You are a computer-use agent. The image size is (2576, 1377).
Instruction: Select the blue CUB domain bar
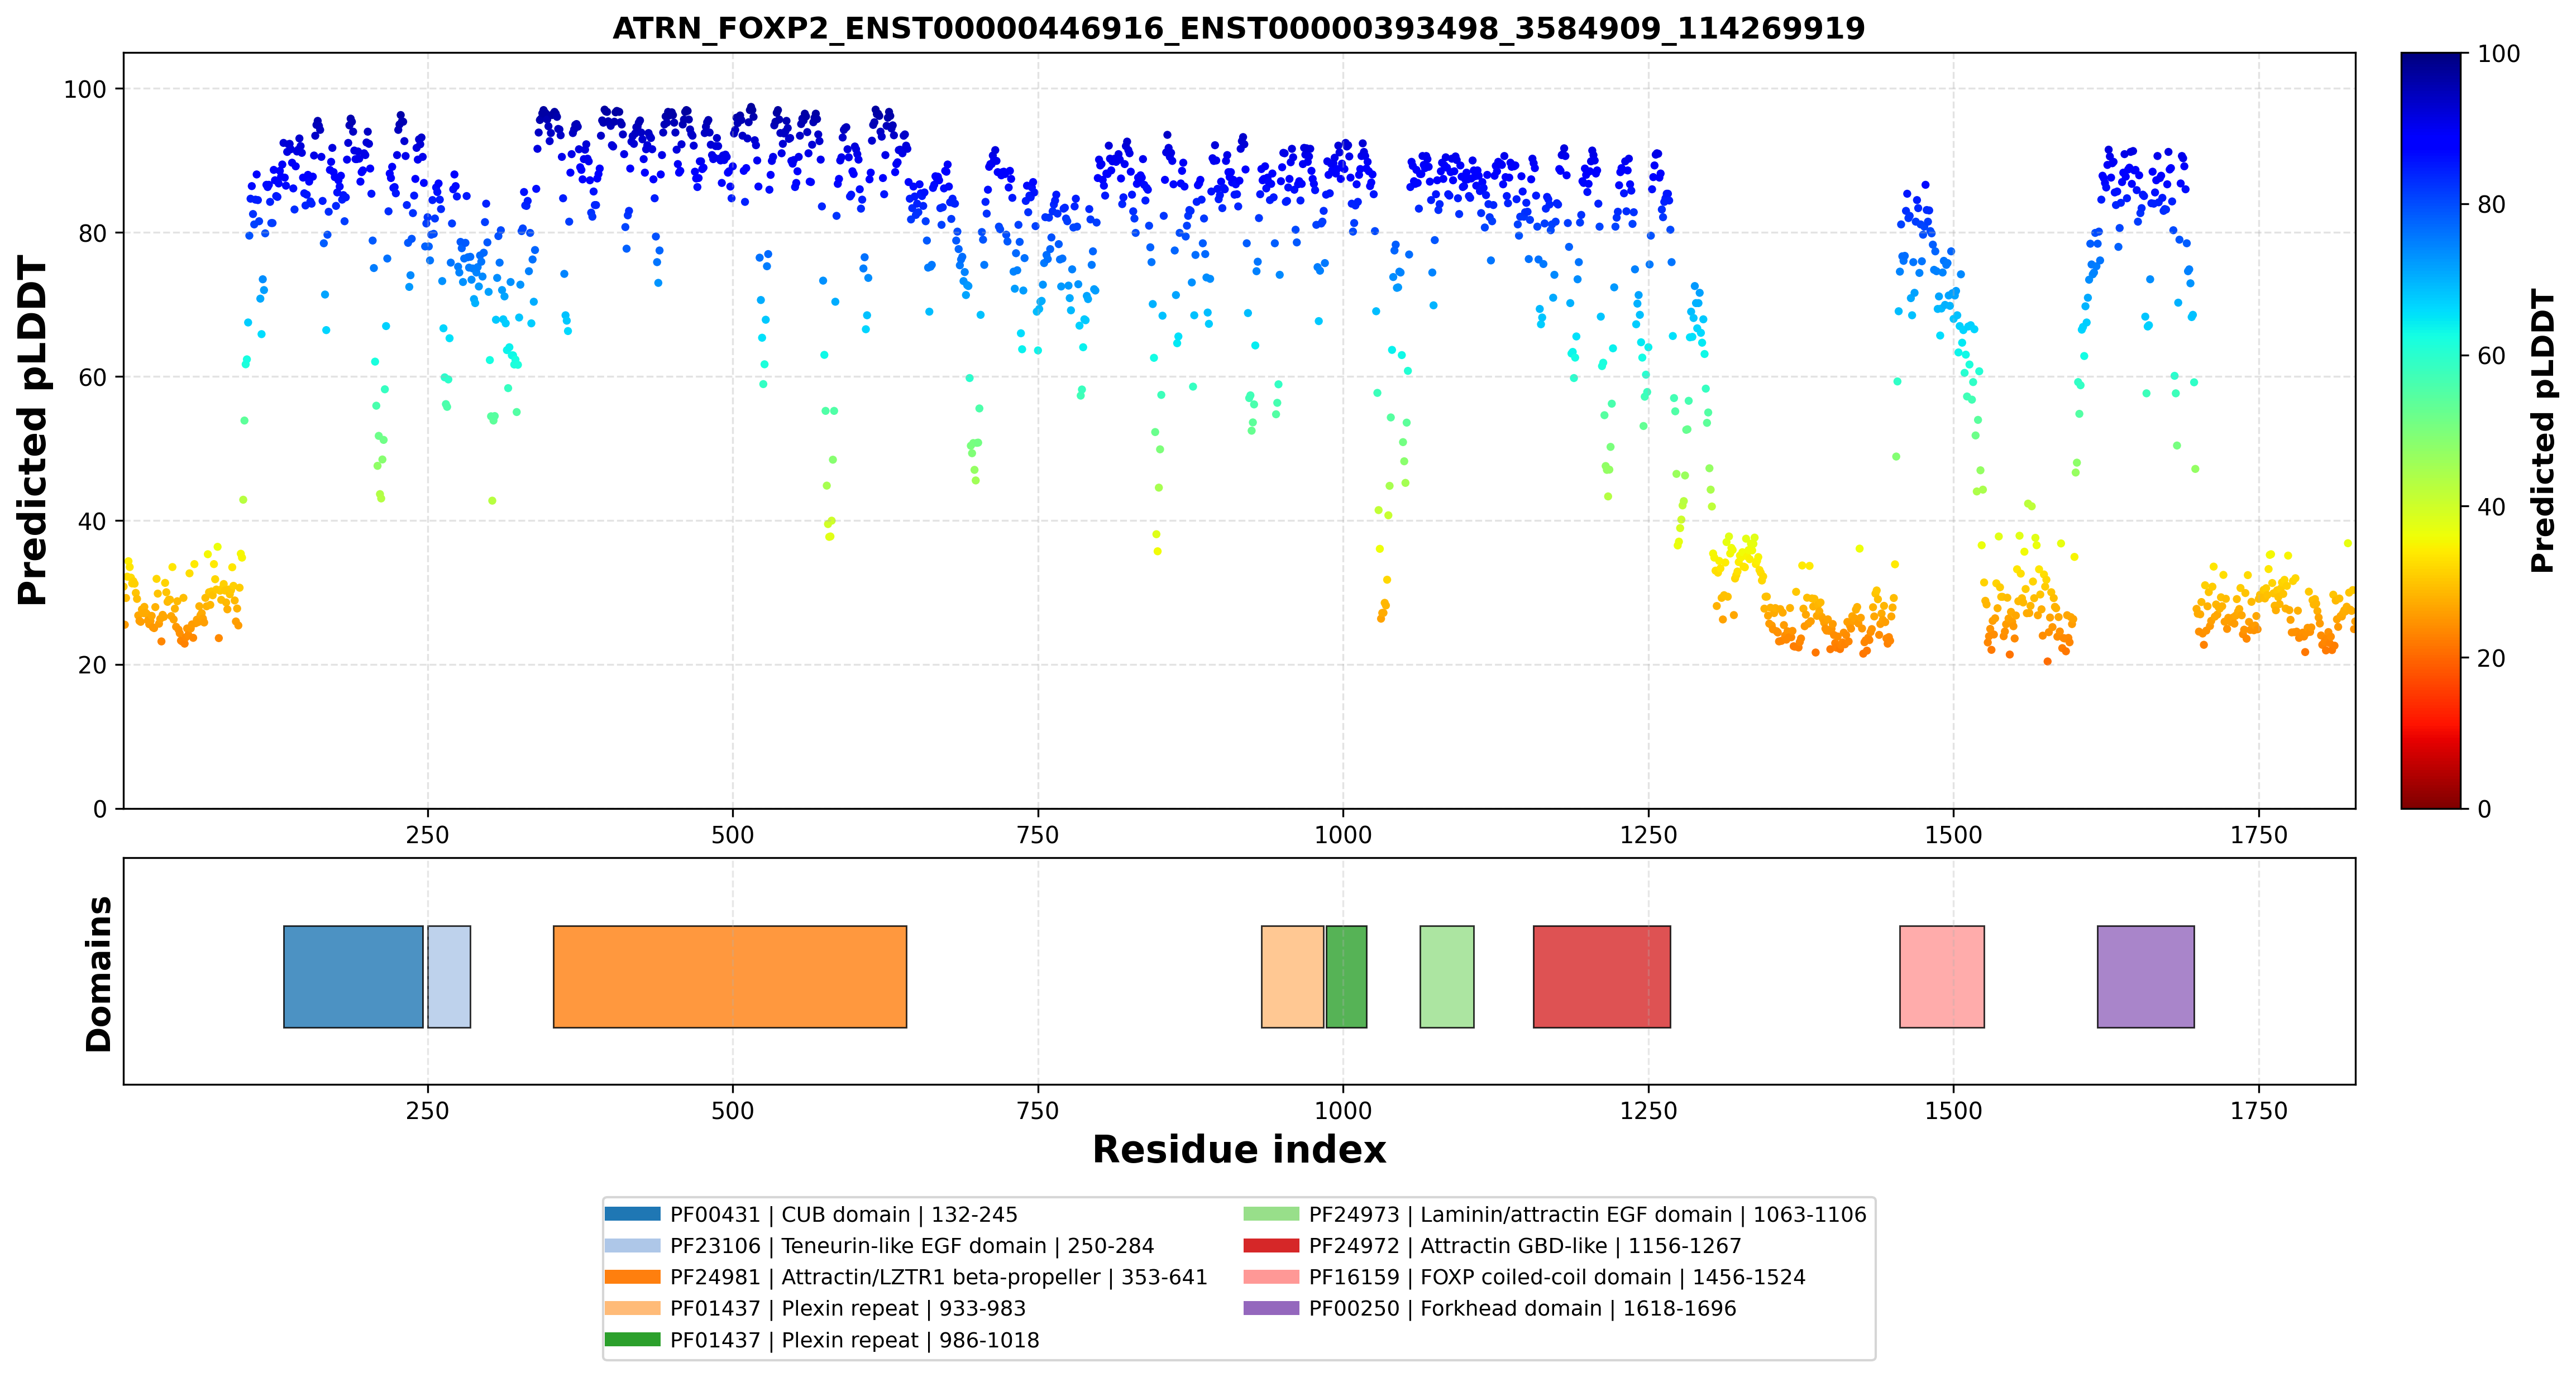(353, 976)
